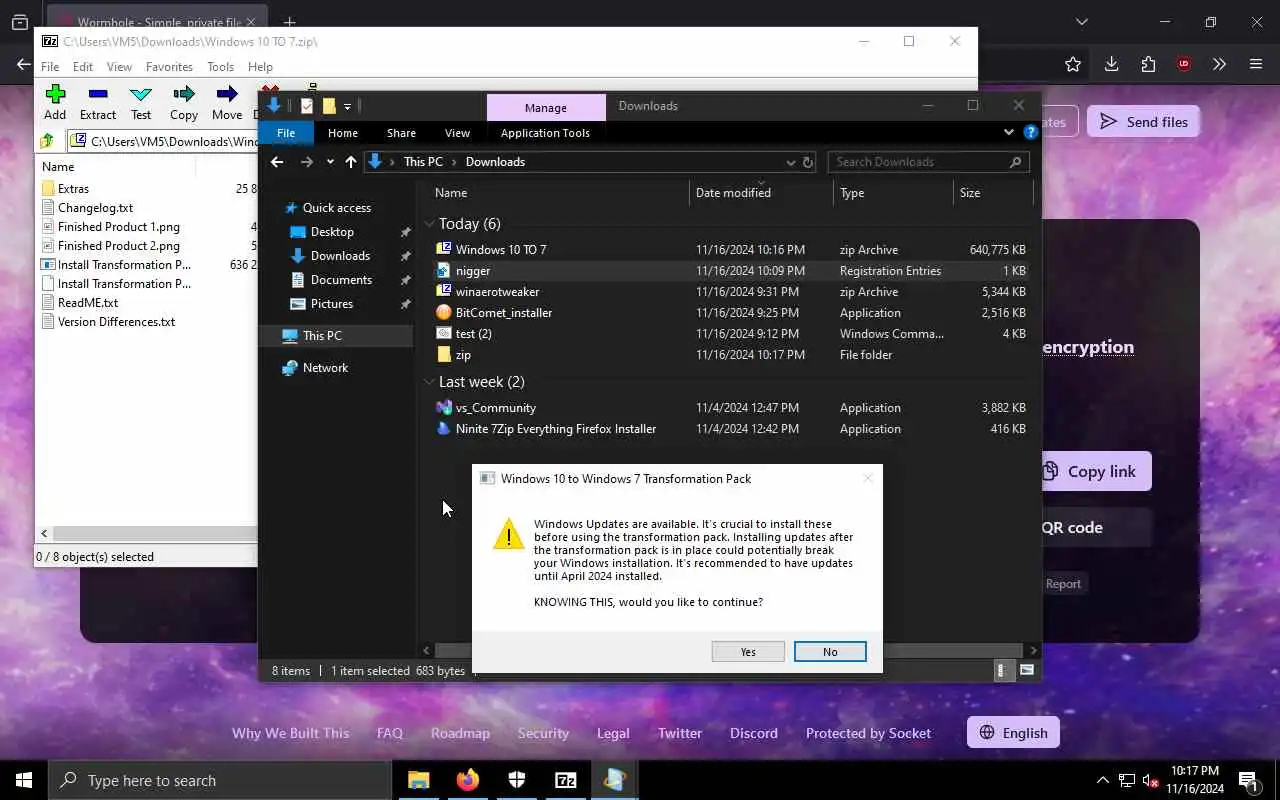Go up to parent folder in Explorer
This screenshot has height=800, width=1280.
point(350,162)
